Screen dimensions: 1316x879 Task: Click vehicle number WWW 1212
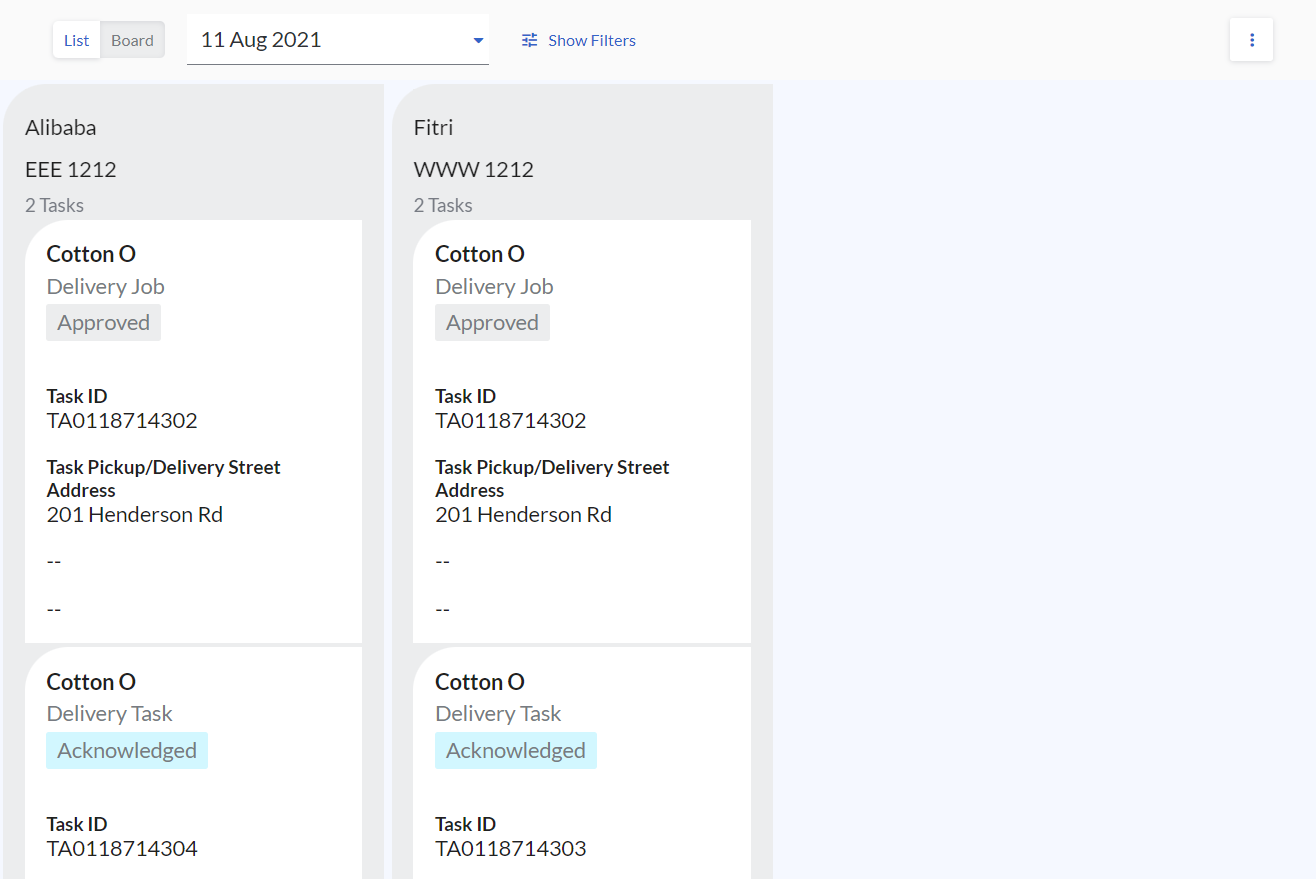point(474,169)
